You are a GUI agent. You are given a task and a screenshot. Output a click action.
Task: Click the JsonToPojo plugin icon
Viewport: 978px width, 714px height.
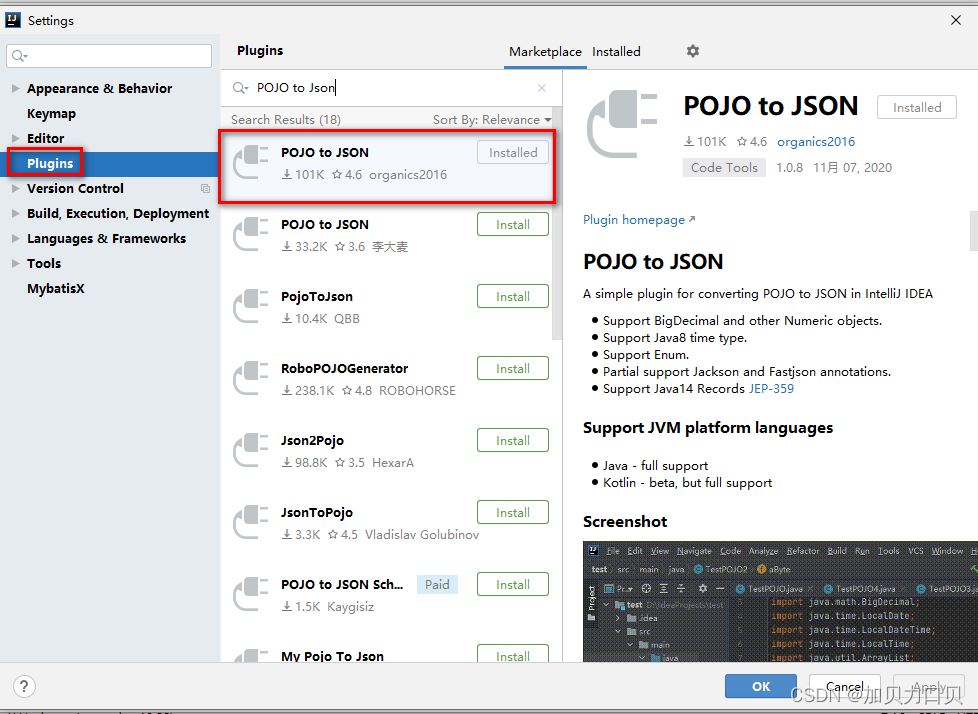coord(251,523)
